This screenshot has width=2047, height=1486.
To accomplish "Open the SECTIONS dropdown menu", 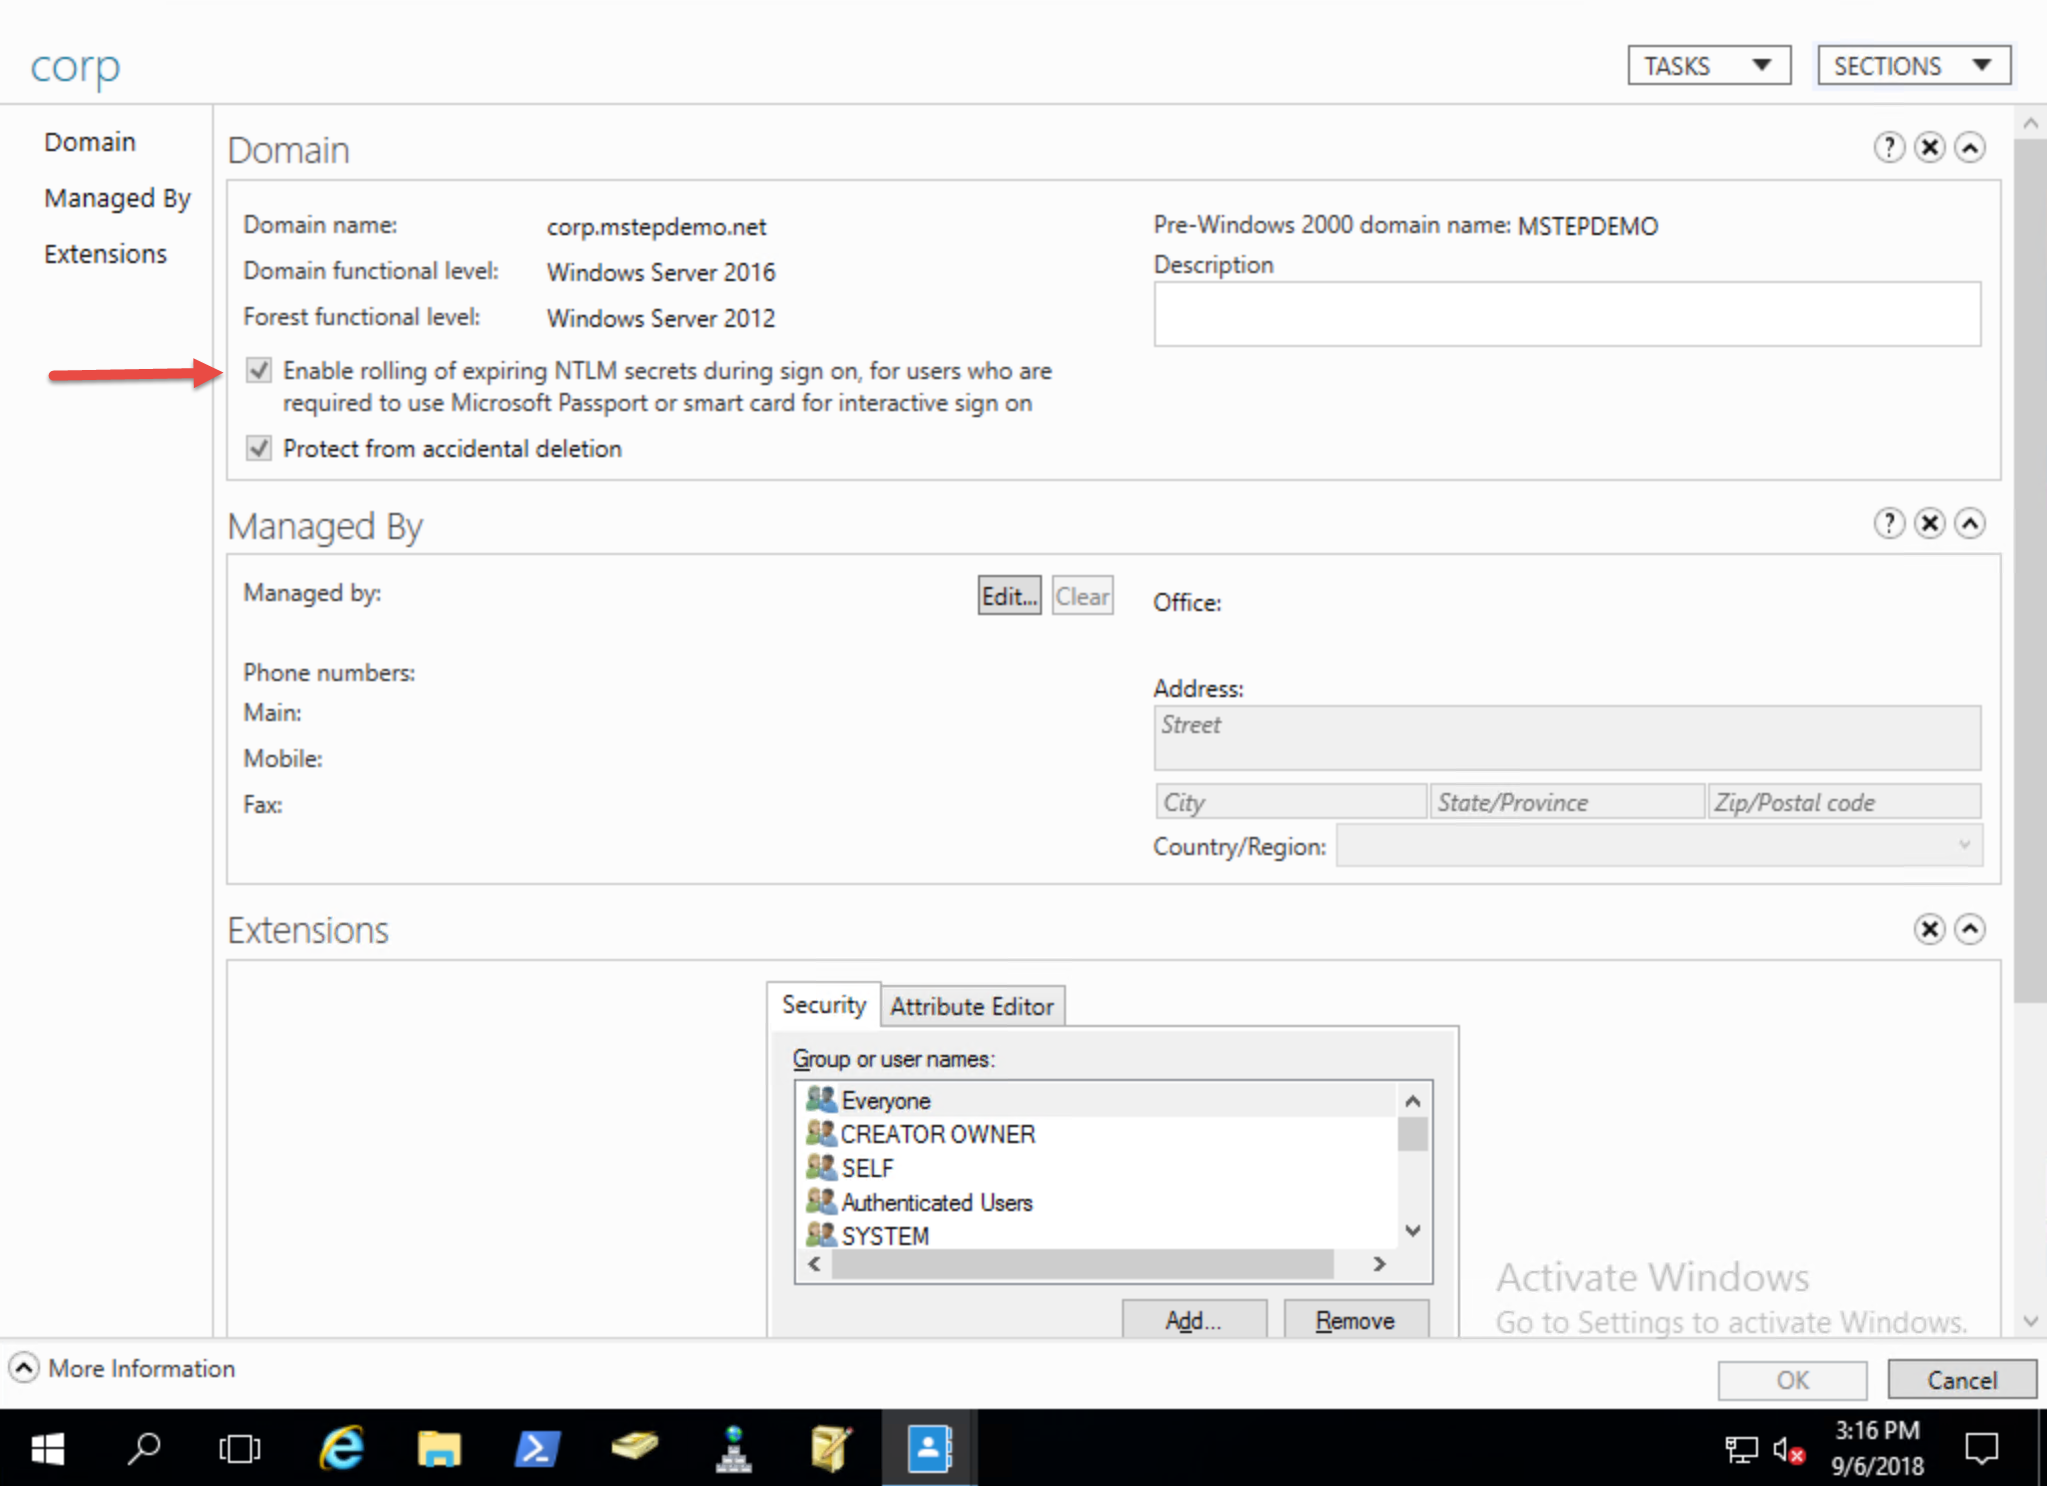I will (x=1912, y=66).
